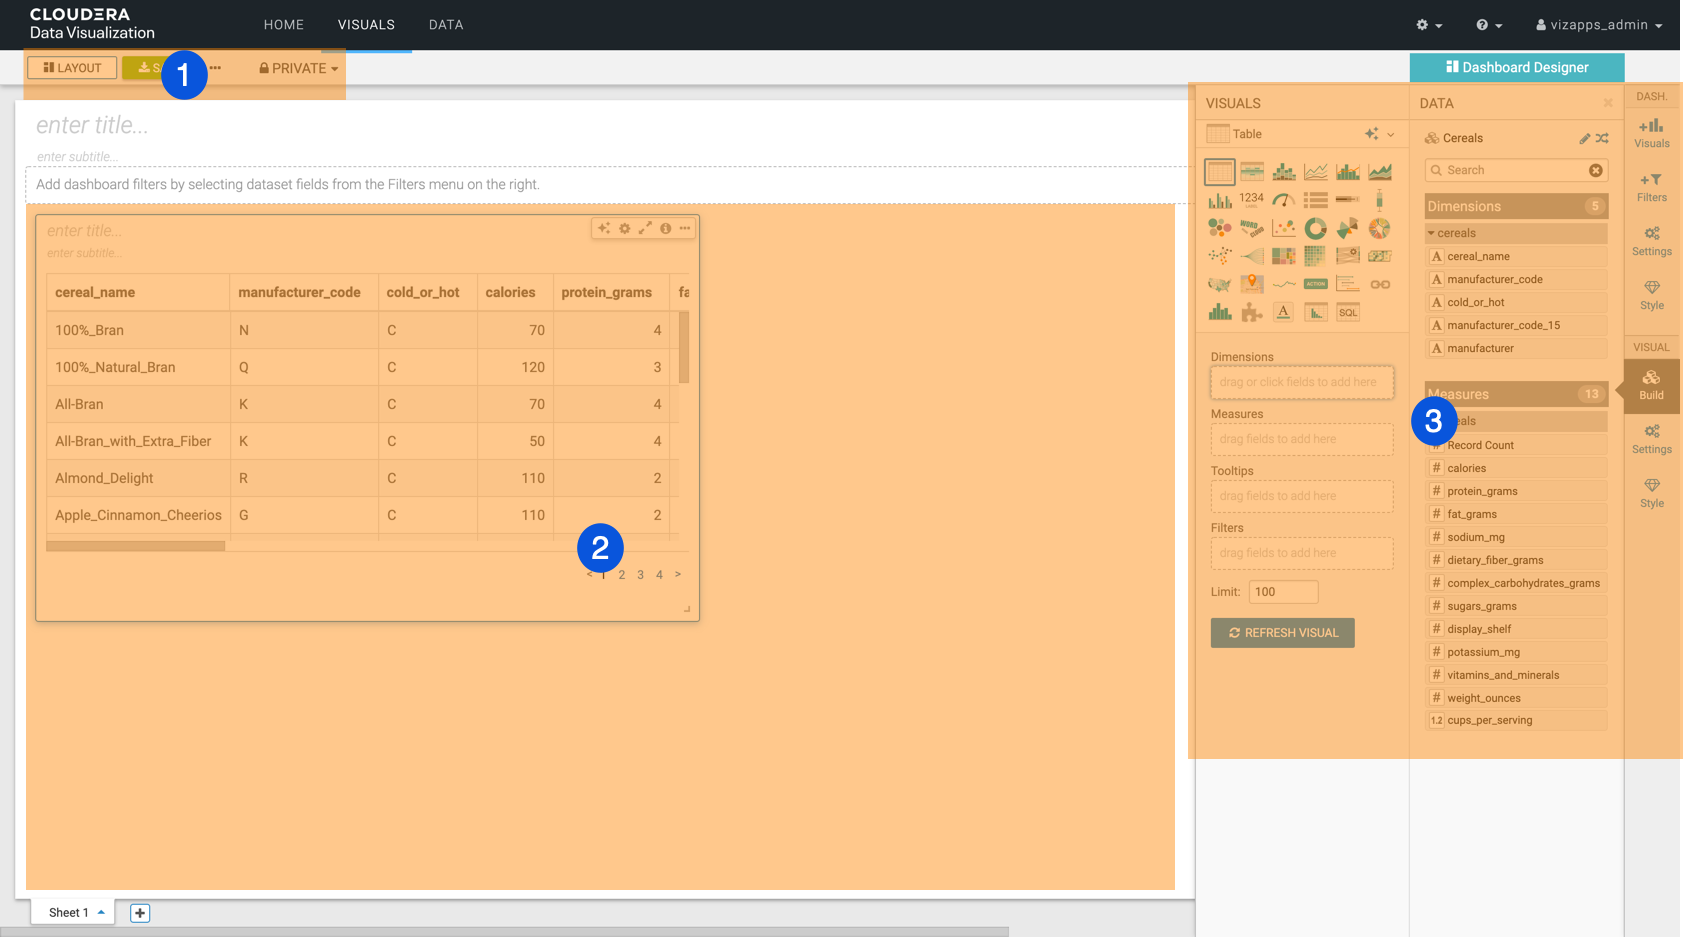Open the vizapps_admin user menu

point(1599,25)
